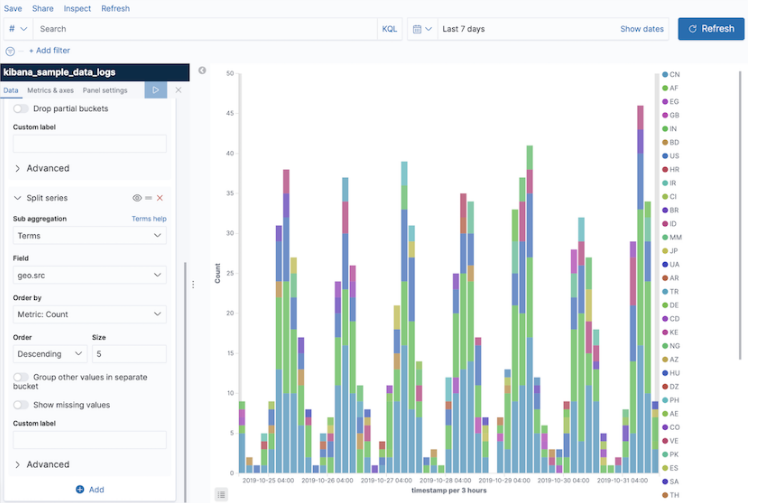Expand the lower Advanced section
Viewport: 760px width, 503px height.
tap(42, 464)
